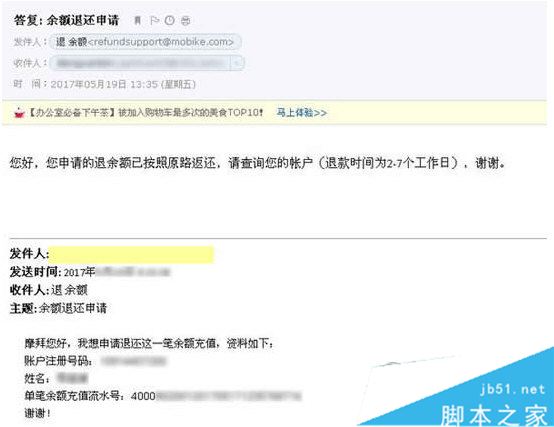Click the 账户注册号码 blurred number
554x427 pixels.
coord(134,361)
